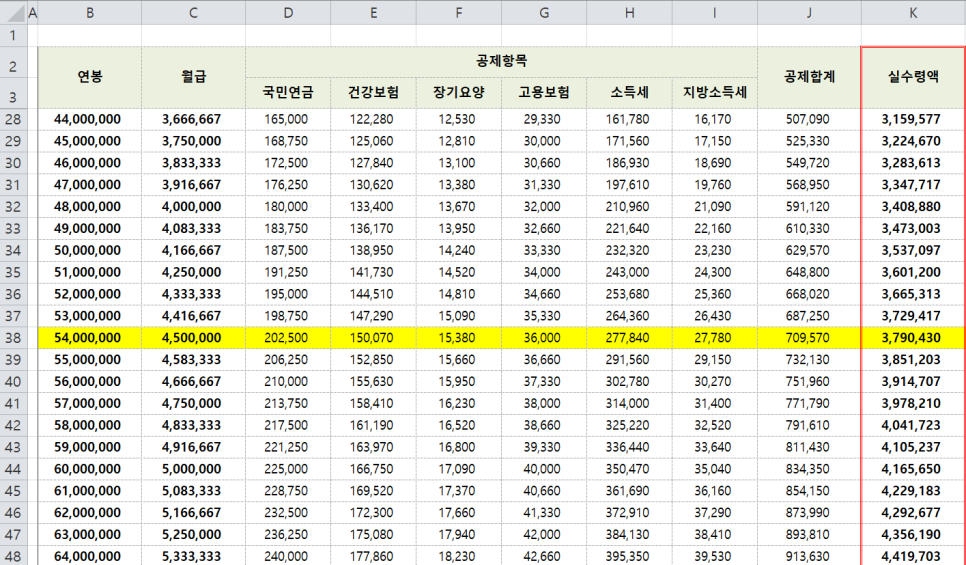
Task: Select column D header
Action: tap(288, 12)
